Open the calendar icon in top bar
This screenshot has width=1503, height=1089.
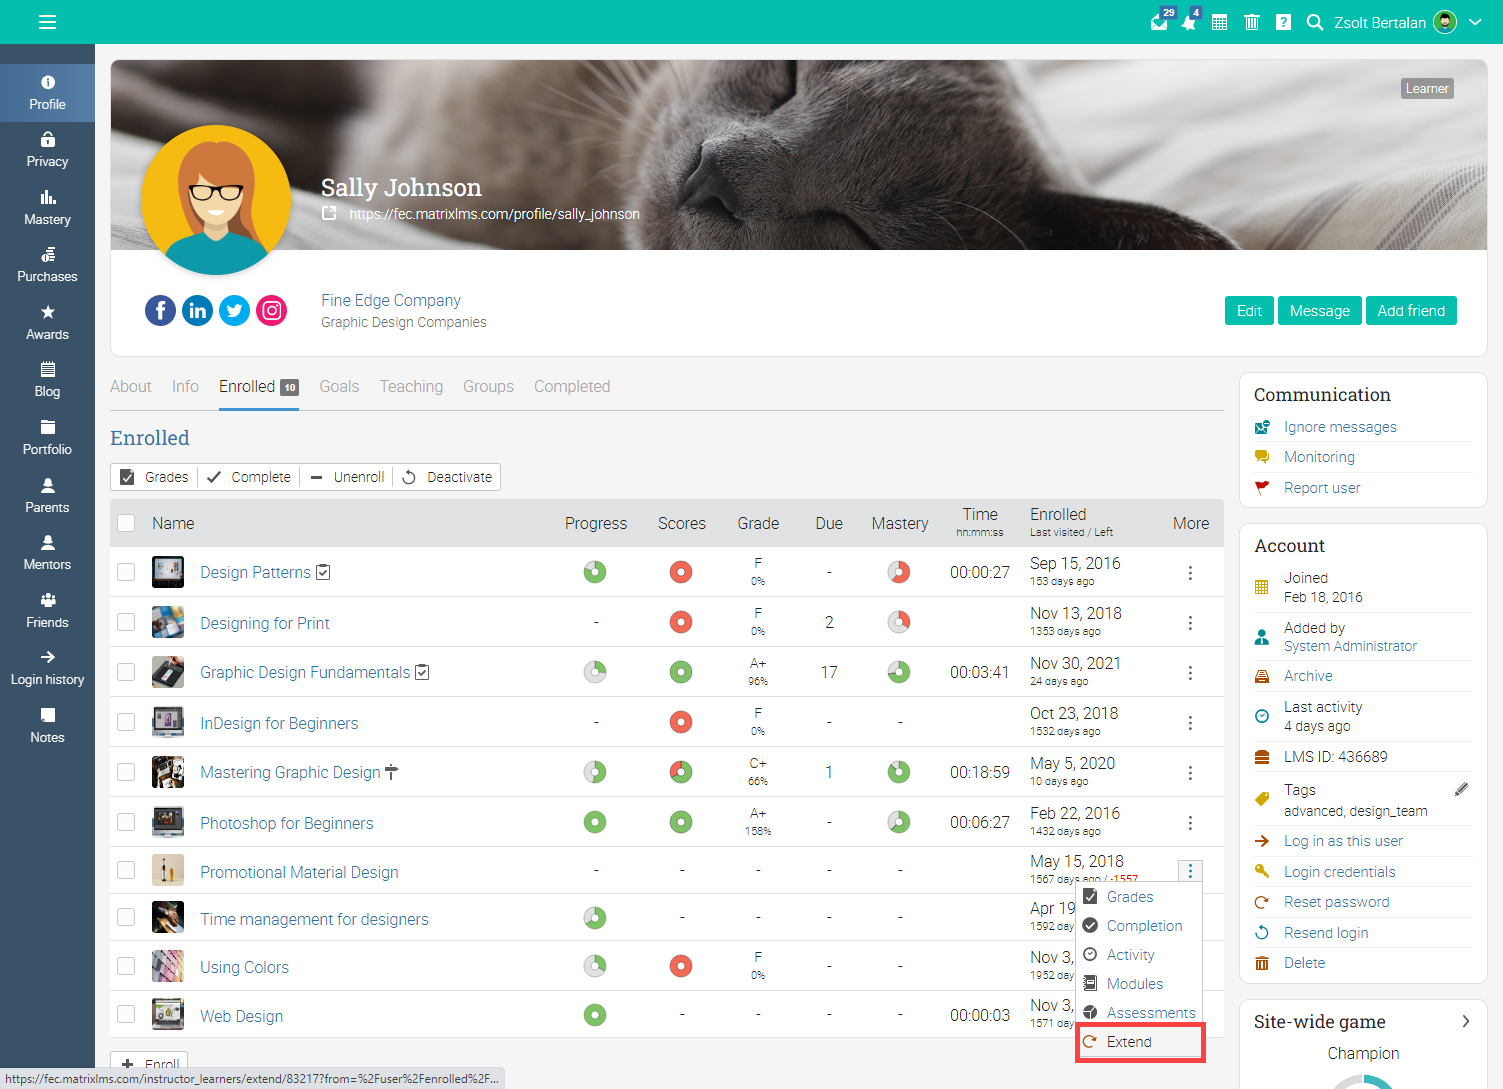tap(1219, 22)
